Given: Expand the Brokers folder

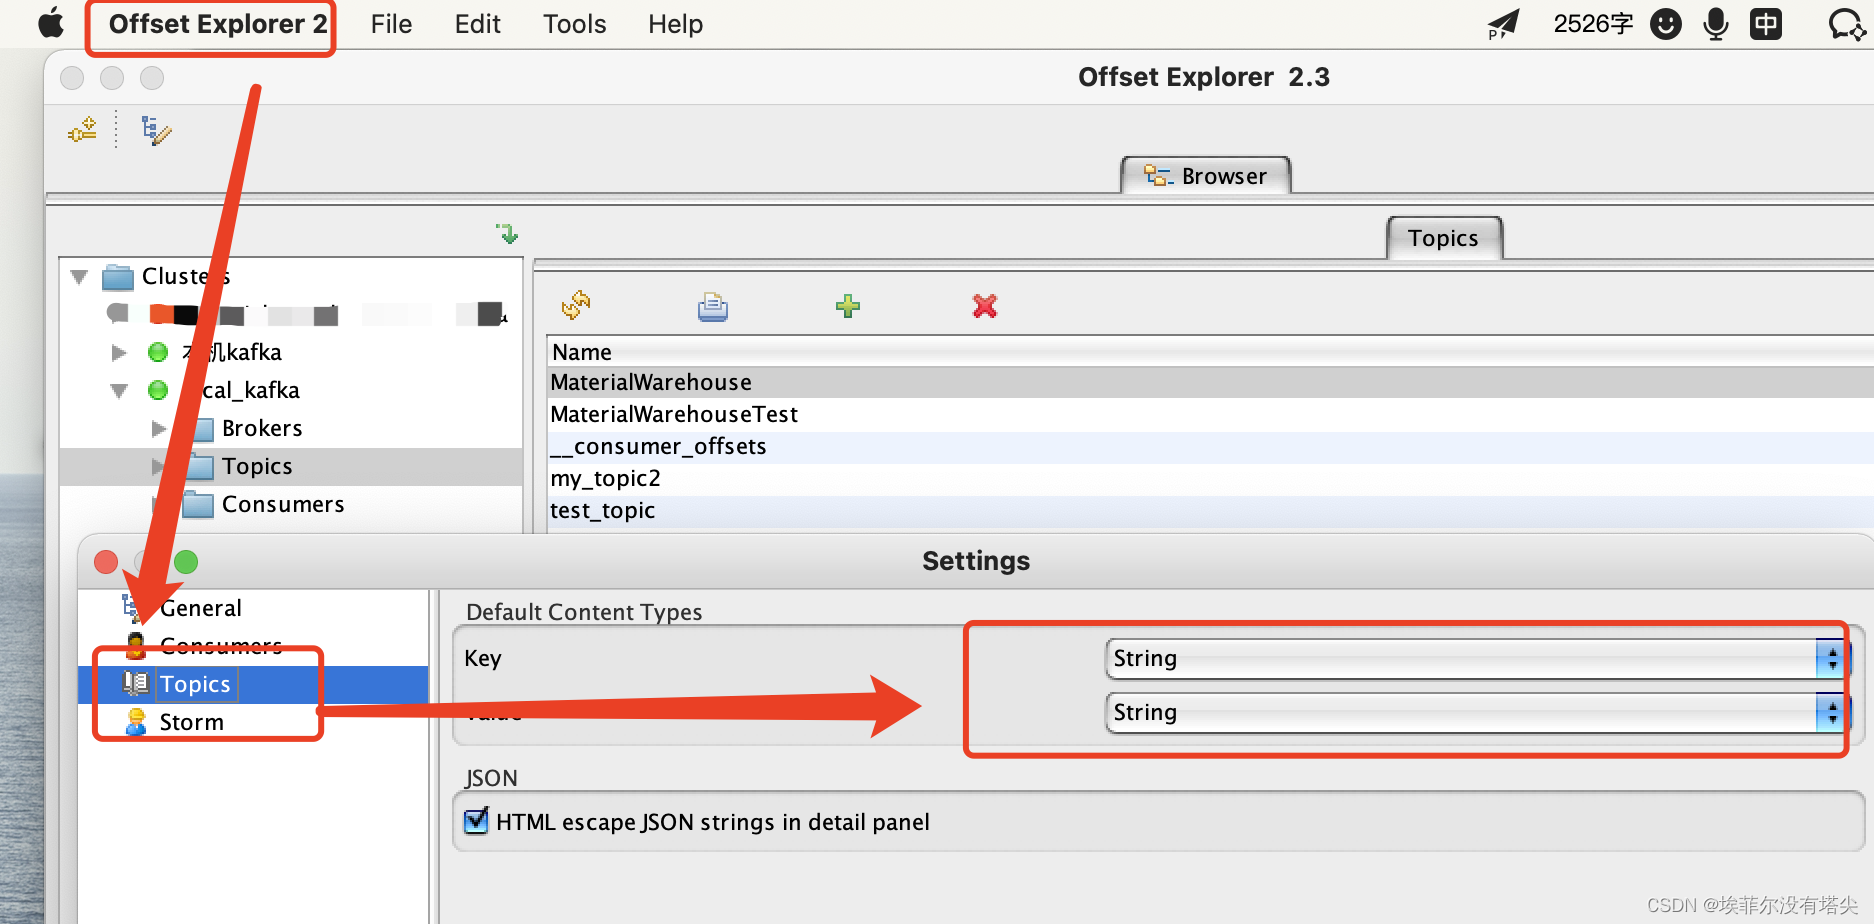Looking at the screenshot, I should 159,429.
